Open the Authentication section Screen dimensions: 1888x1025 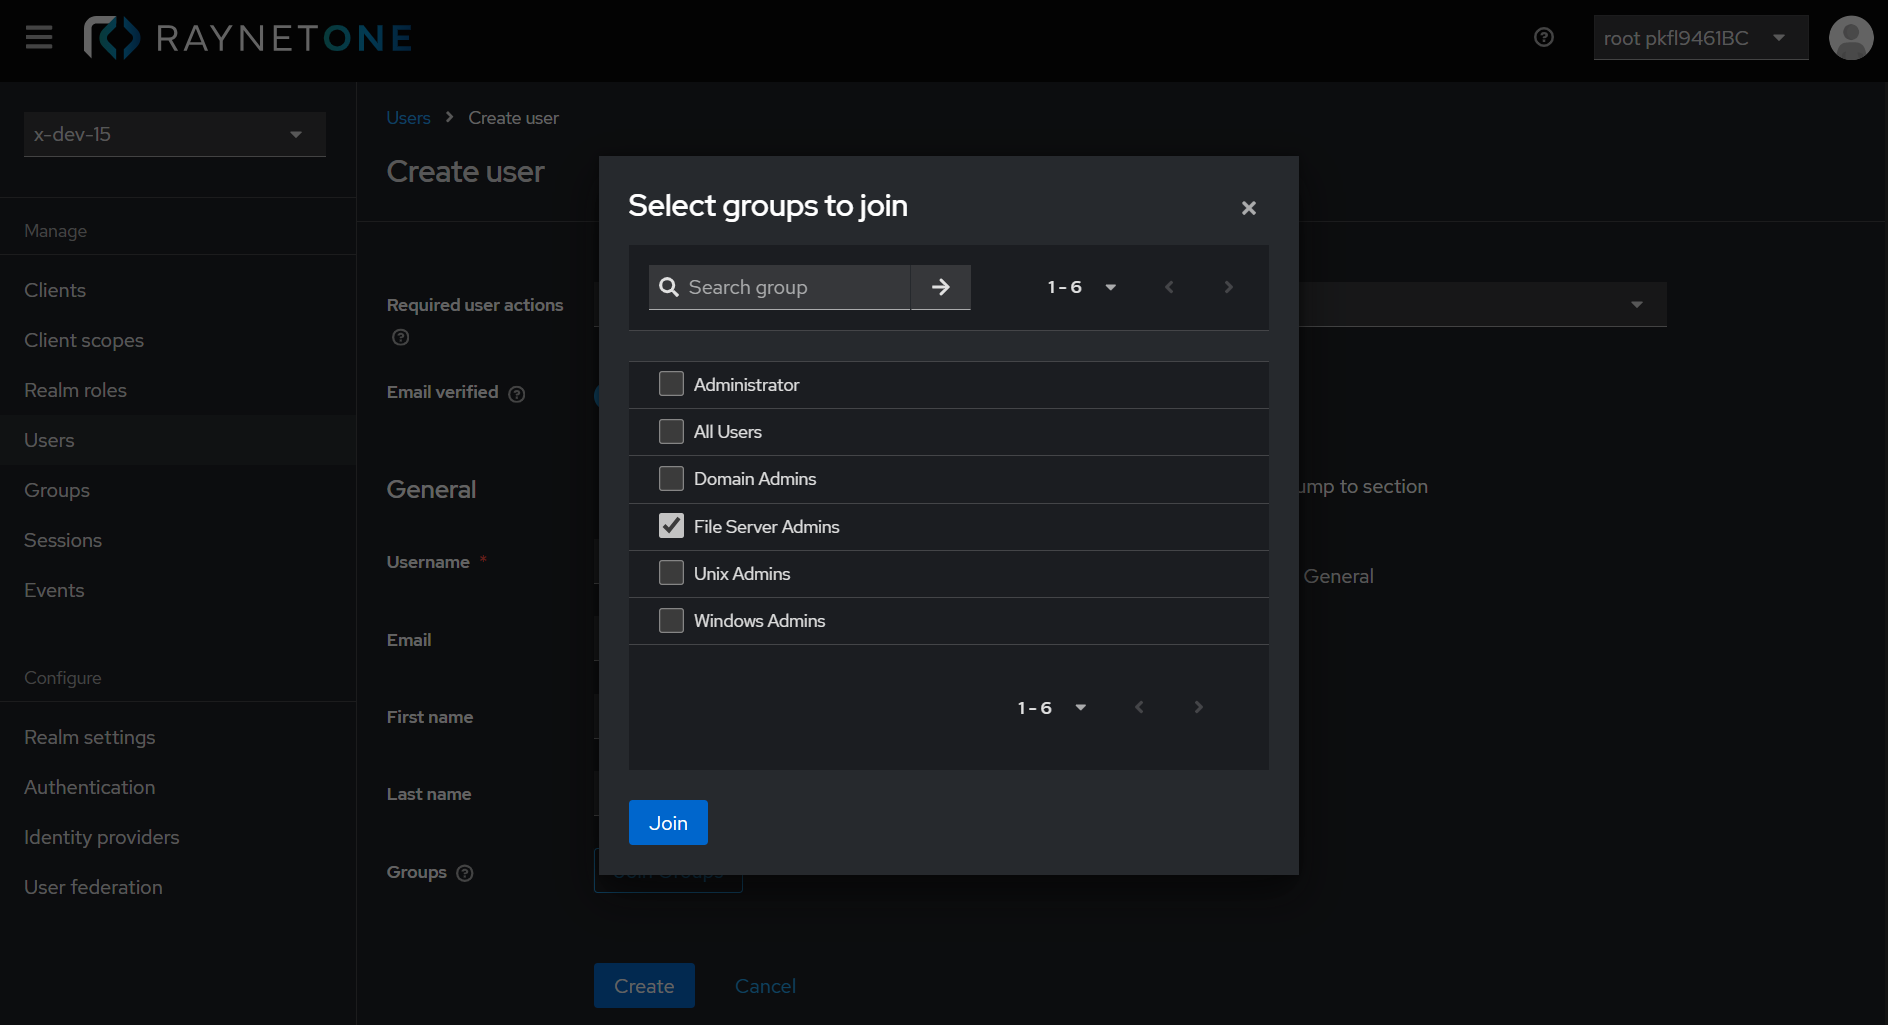[x=89, y=787]
